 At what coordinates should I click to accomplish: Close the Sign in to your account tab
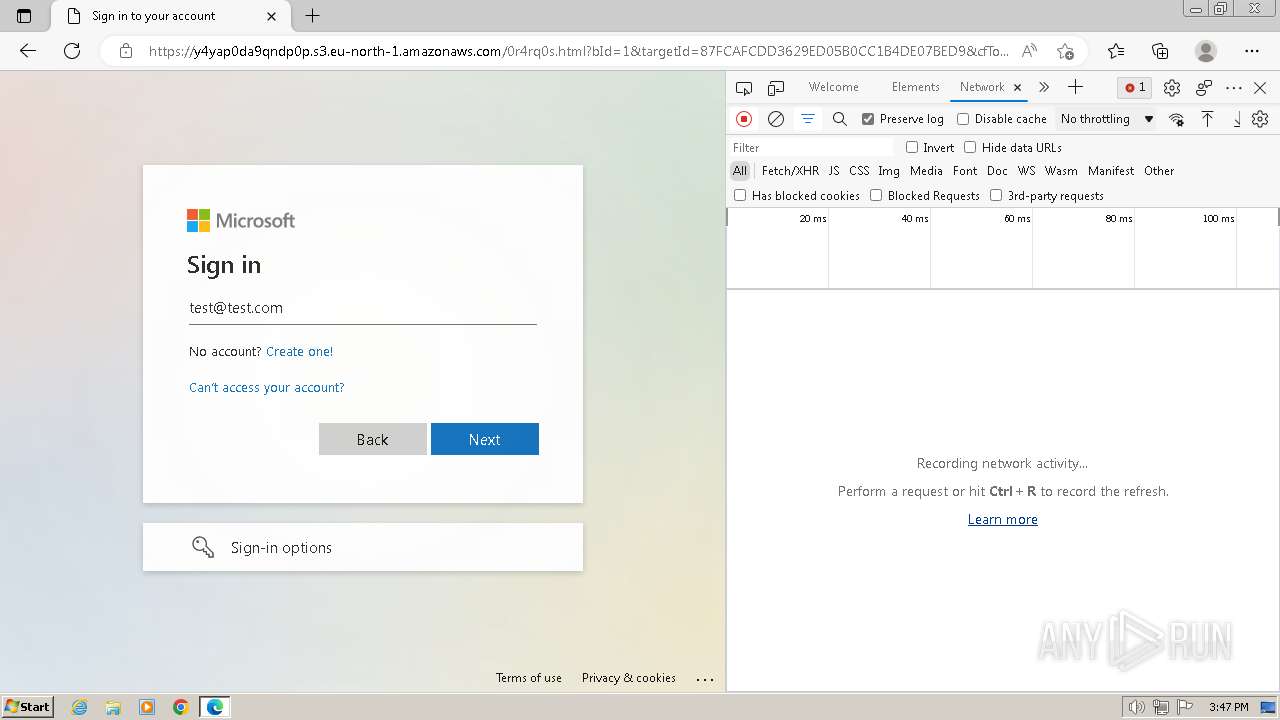pos(272,16)
